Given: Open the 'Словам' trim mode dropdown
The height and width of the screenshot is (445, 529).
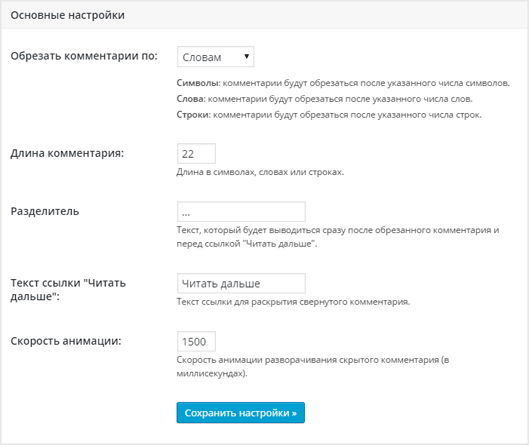Looking at the screenshot, I should click(216, 57).
